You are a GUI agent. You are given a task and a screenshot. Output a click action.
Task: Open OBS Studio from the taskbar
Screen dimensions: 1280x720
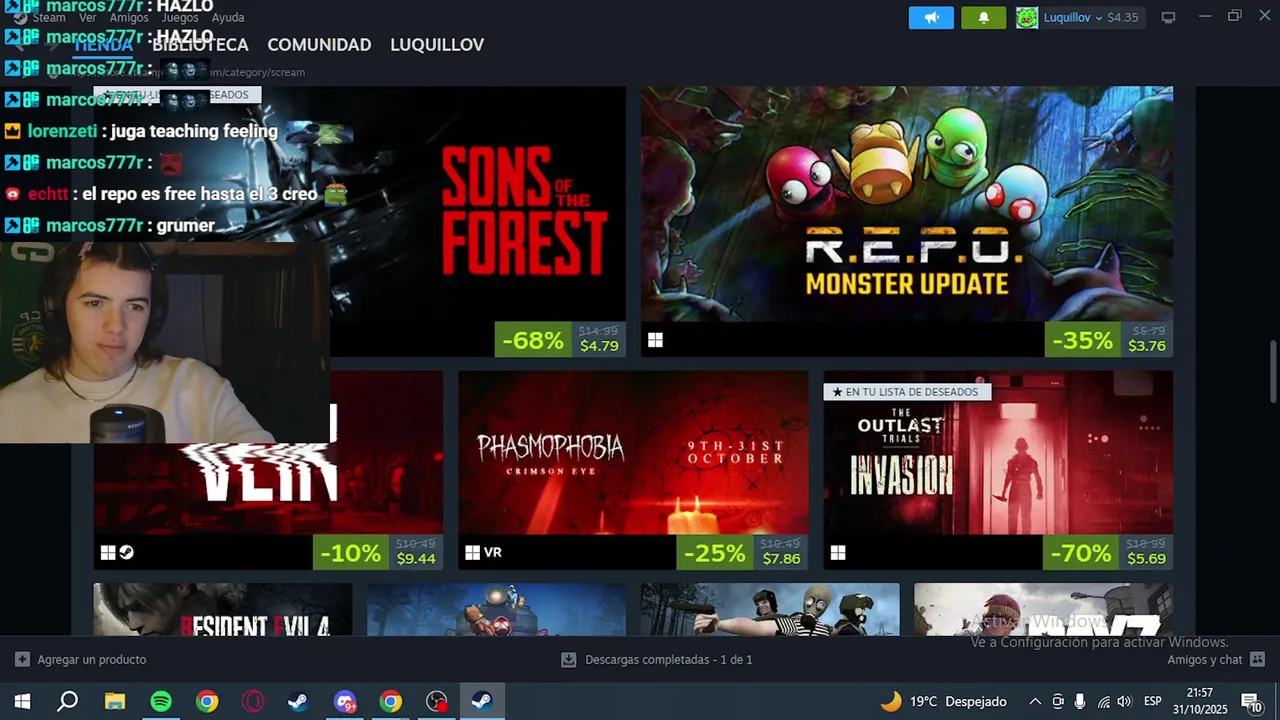[x=437, y=701]
